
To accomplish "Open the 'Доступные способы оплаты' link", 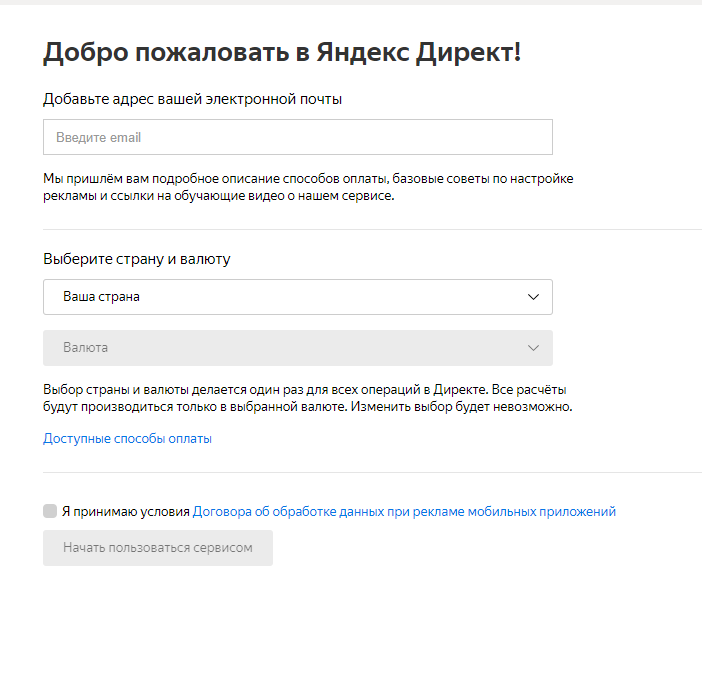I will click(x=127, y=438).
